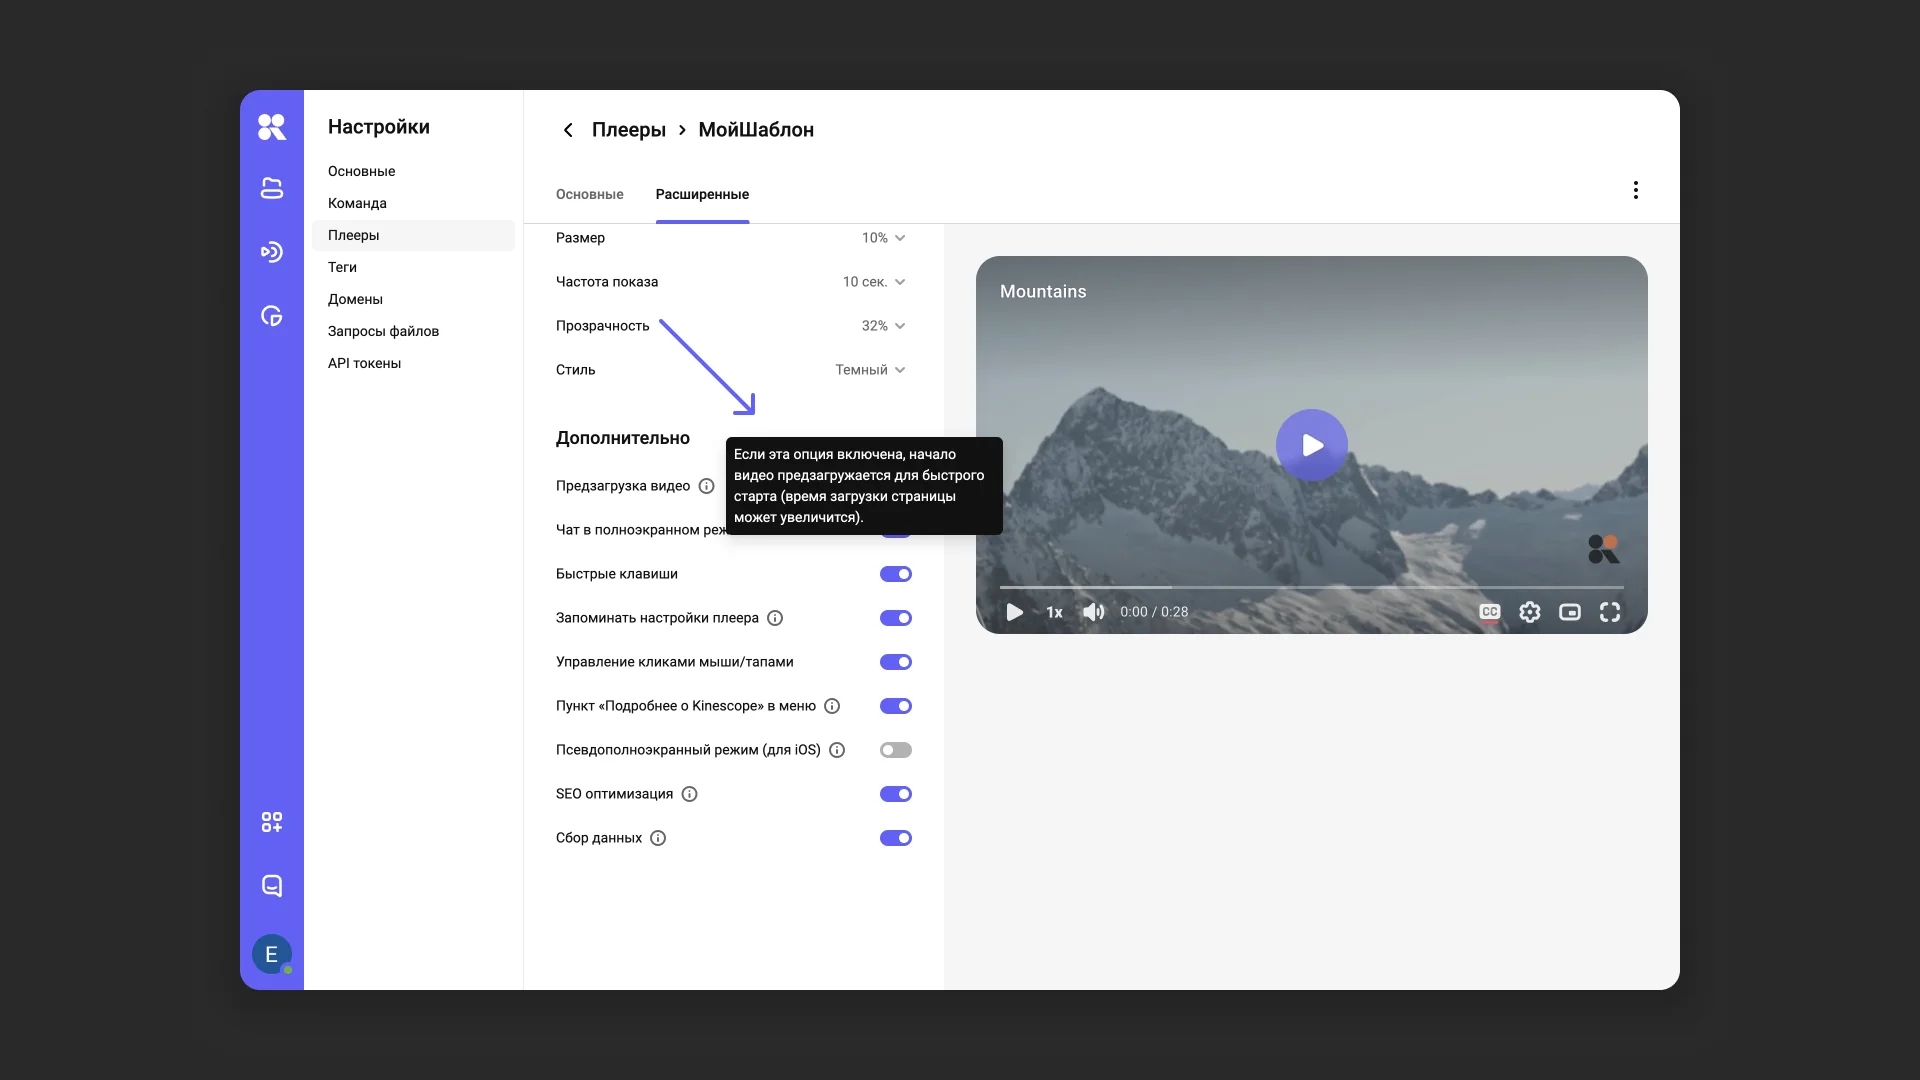Select Домены in settings menu
Image resolution: width=1920 pixels, height=1080 pixels.
[355, 299]
